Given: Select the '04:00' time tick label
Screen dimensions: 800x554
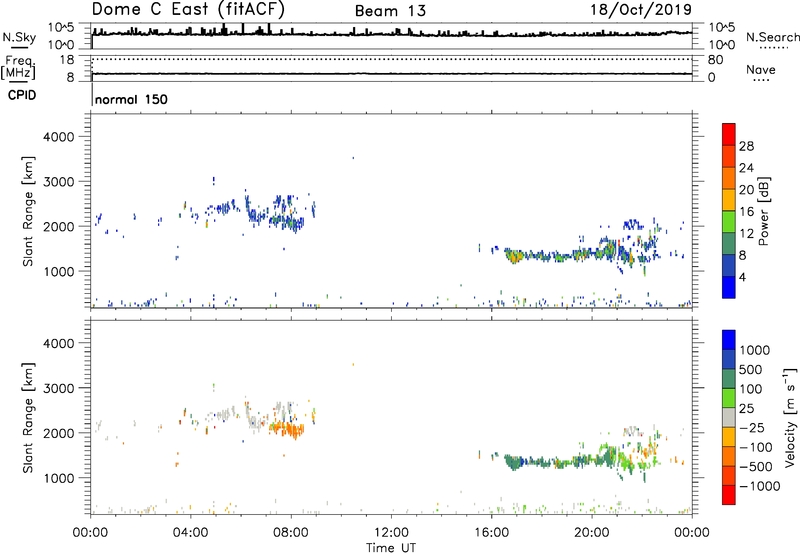Looking at the screenshot, I should (x=190, y=533).
